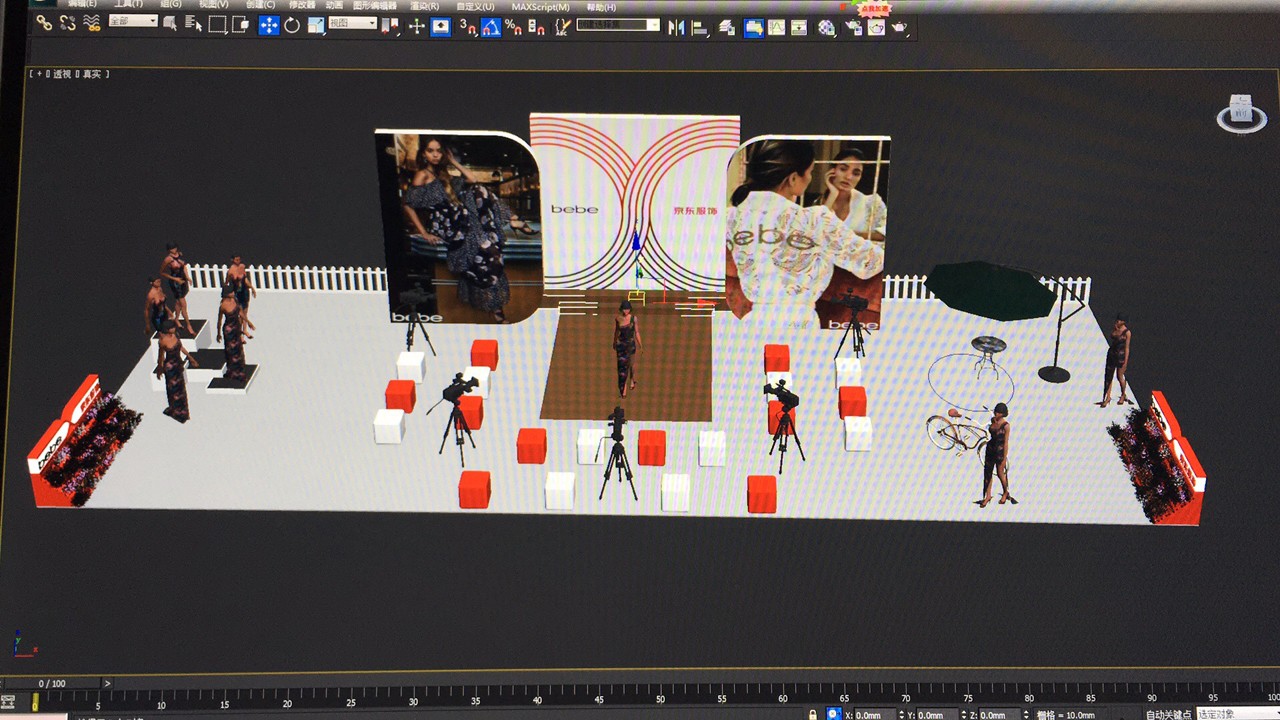Pick the Rectangular Selection Region tool
This screenshot has height=720, width=1280.
(217, 24)
